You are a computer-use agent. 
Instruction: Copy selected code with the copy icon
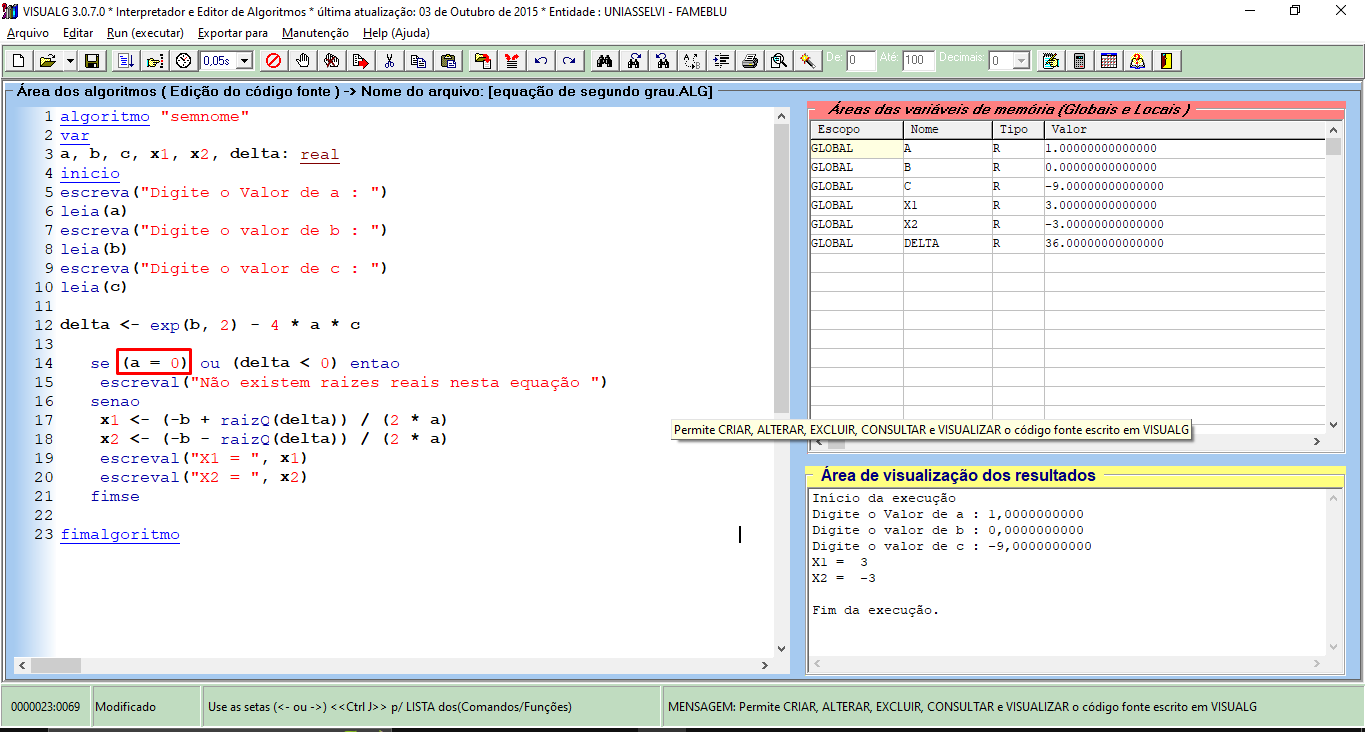418,61
